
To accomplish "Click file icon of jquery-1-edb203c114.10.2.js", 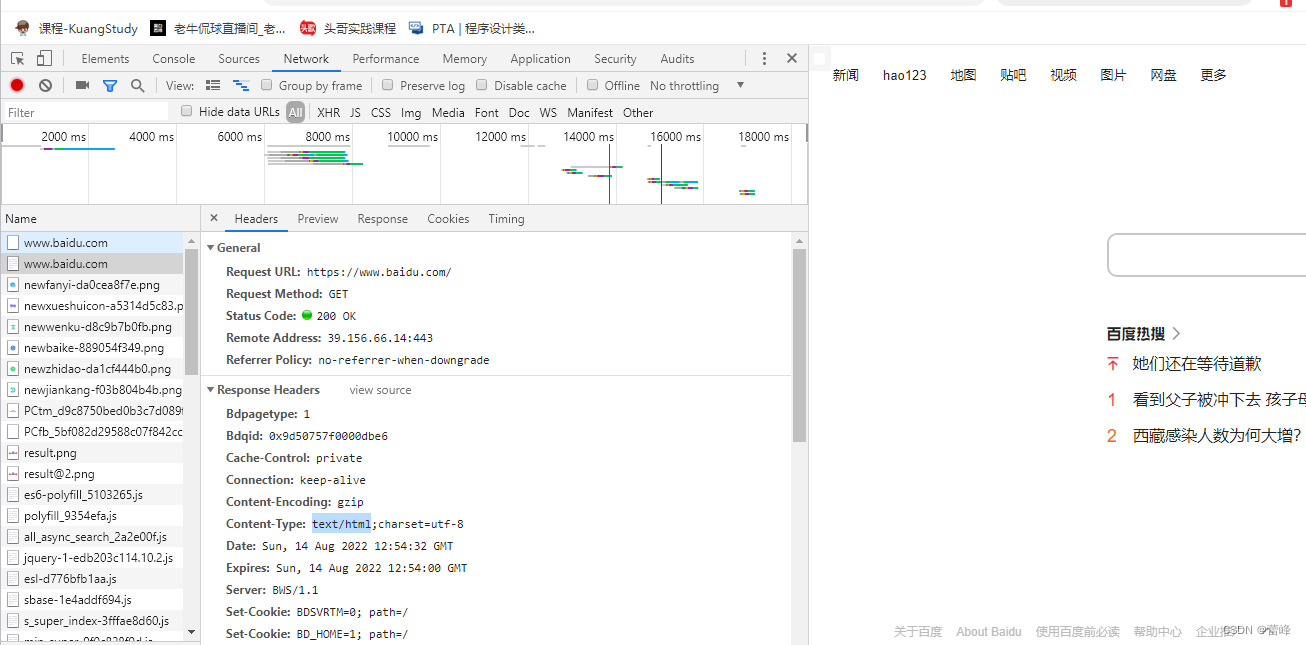I will 13,558.
